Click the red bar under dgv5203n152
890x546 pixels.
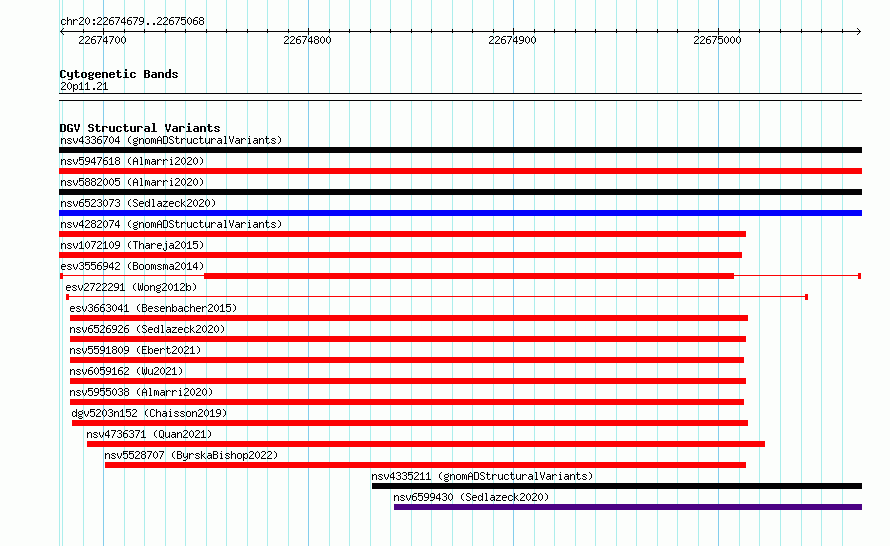410,423
